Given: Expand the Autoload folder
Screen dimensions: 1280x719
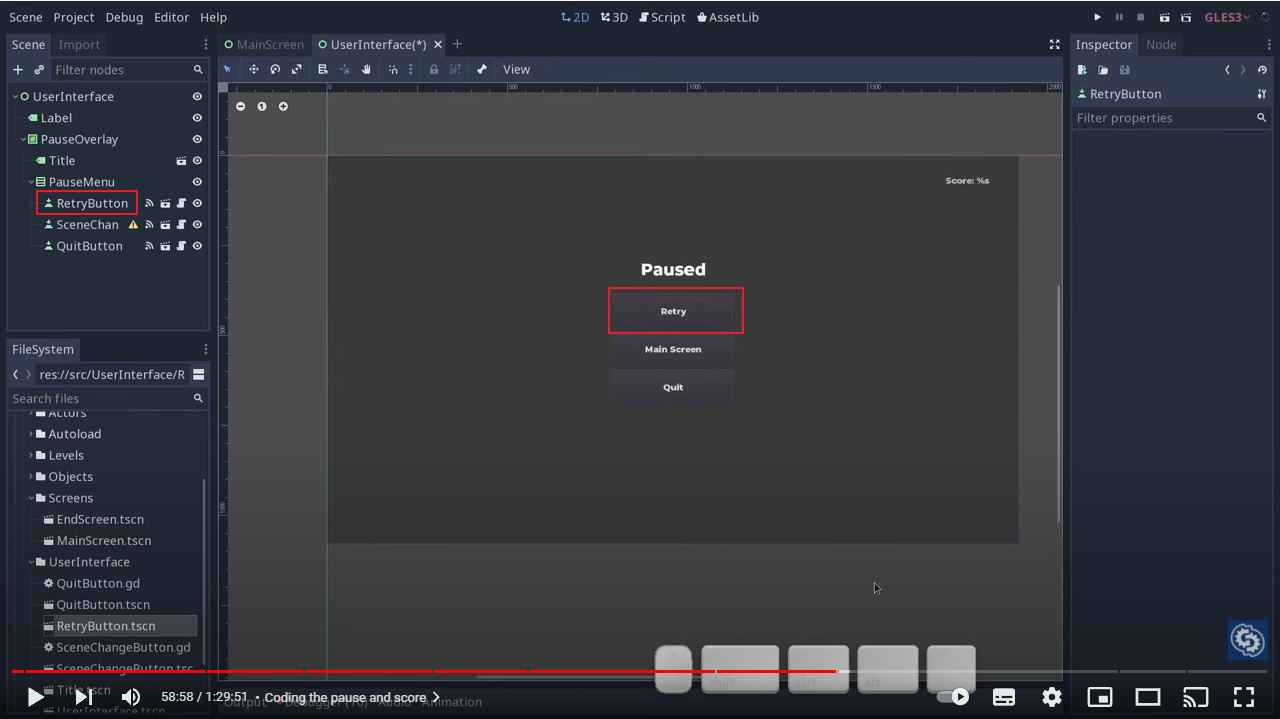Looking at the screenshot, I should click(x=31, y=434).
